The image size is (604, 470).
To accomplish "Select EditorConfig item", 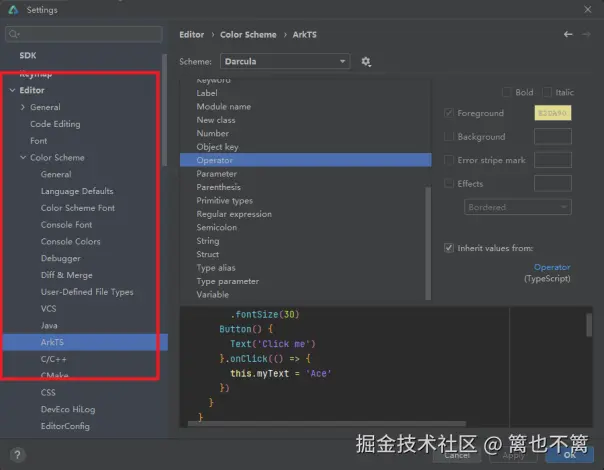I will tap(65, 426).
